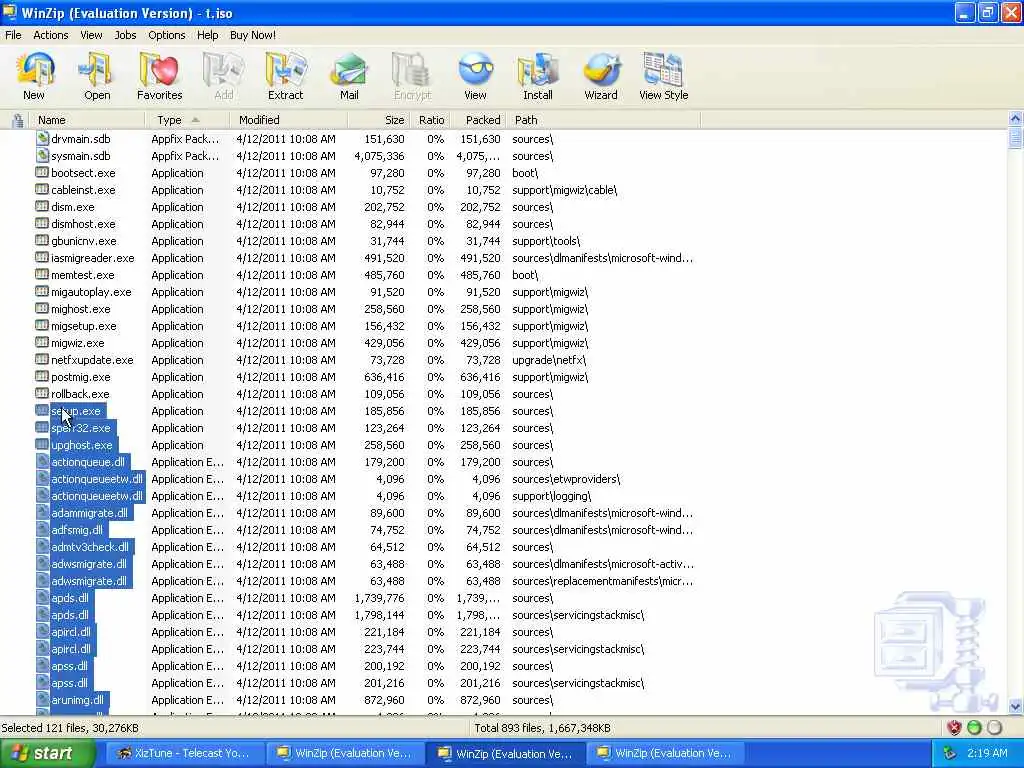Sort by the Type column header
Image resolution: width=1024 pixels, height=768 pixels.
click(x=187, y=120)
